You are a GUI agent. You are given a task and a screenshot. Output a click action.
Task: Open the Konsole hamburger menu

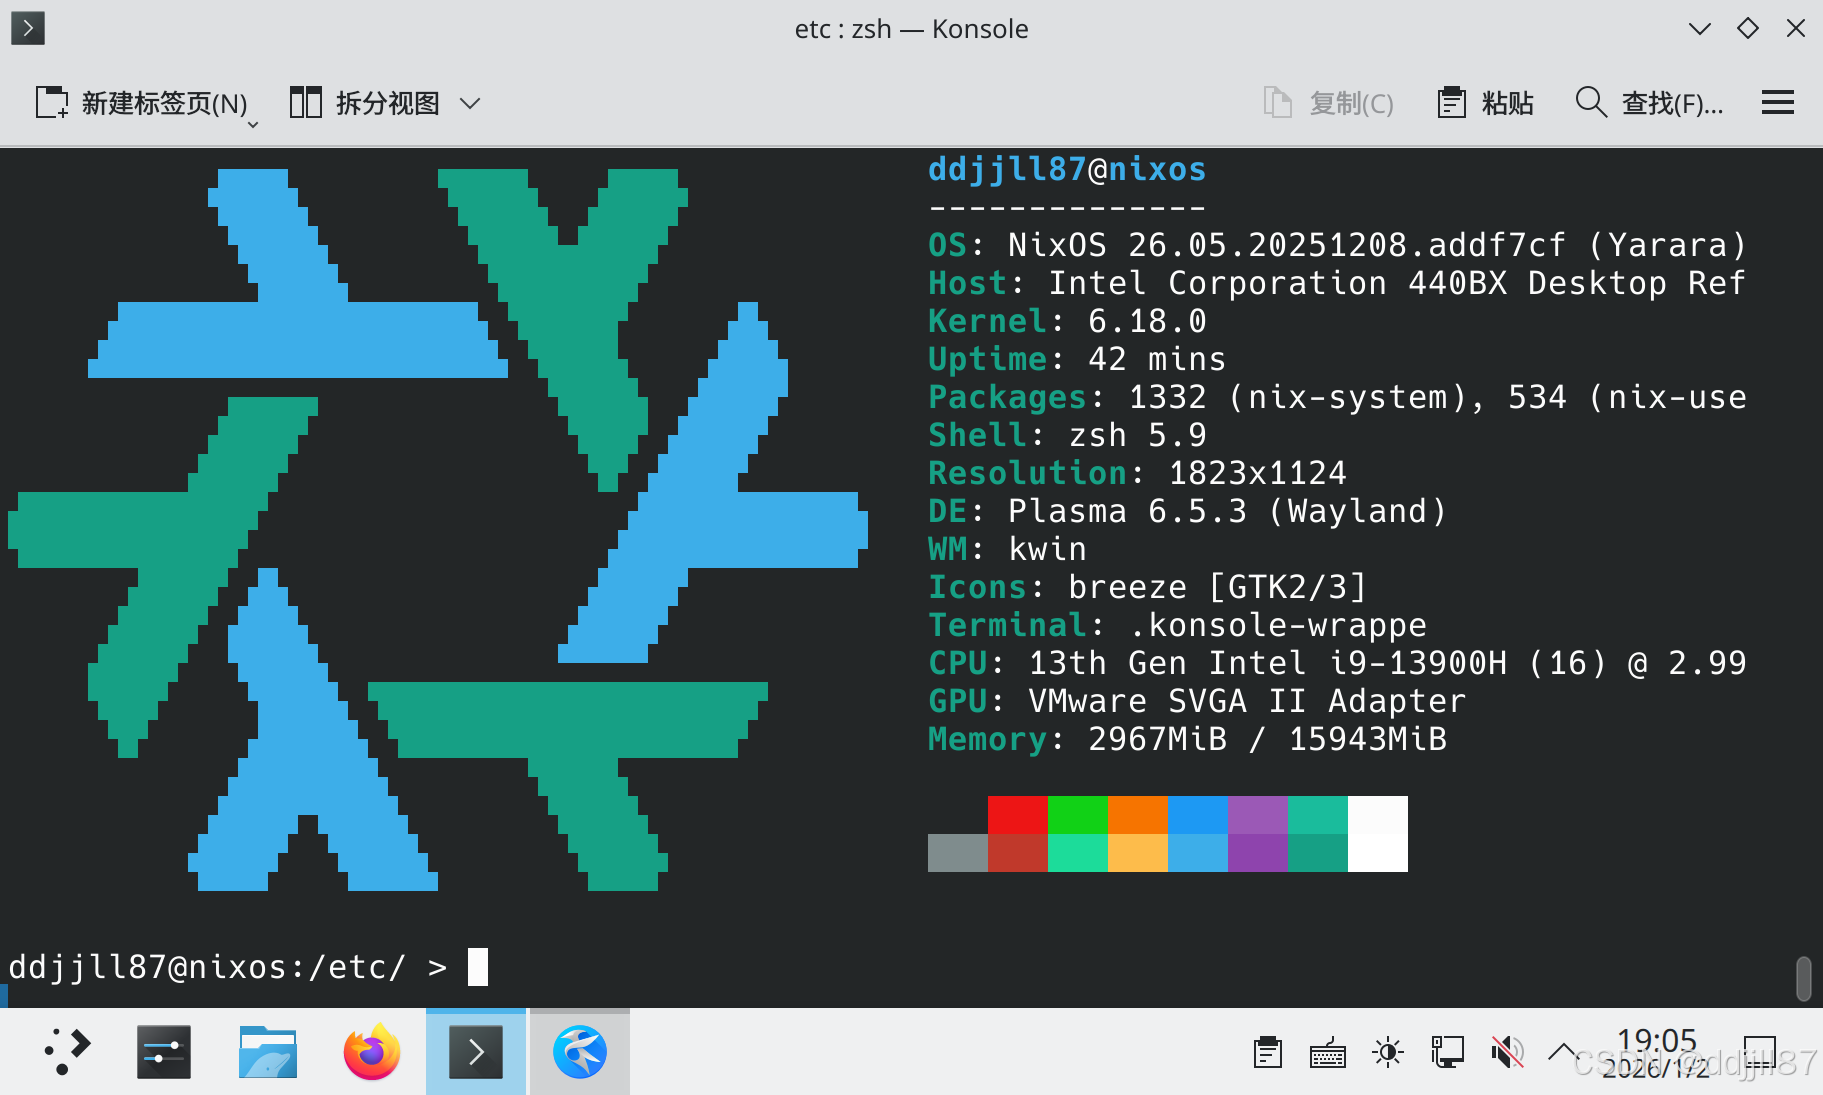click(x=1779, y=102)
